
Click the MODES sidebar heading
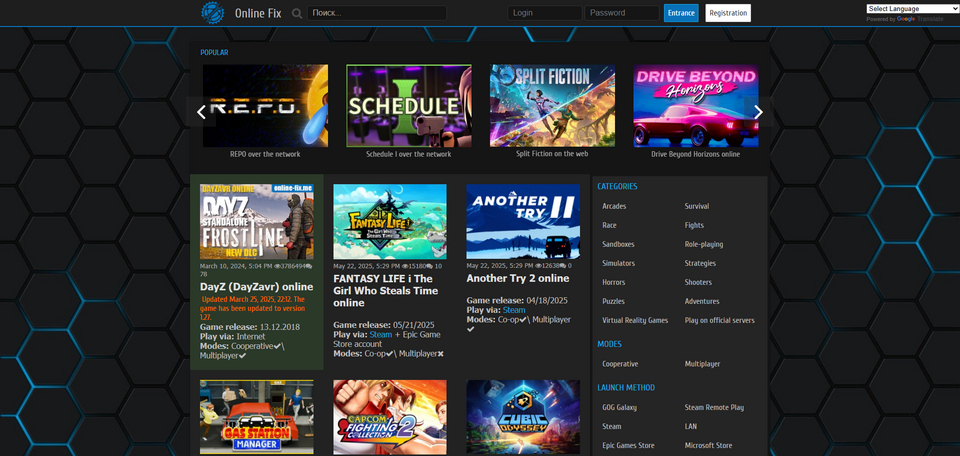(609, 344)
